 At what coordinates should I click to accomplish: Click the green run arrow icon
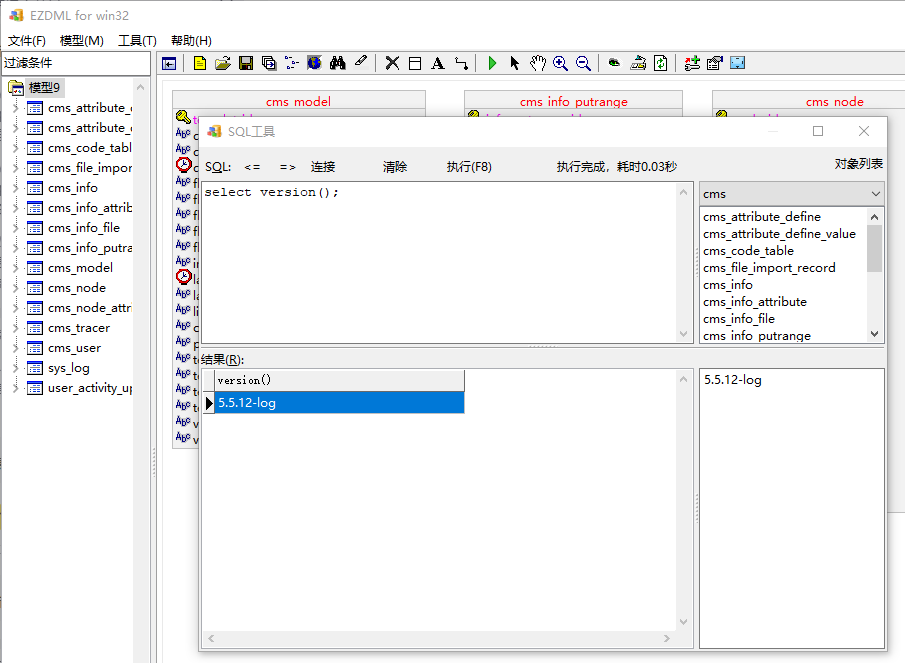point(492,63)
